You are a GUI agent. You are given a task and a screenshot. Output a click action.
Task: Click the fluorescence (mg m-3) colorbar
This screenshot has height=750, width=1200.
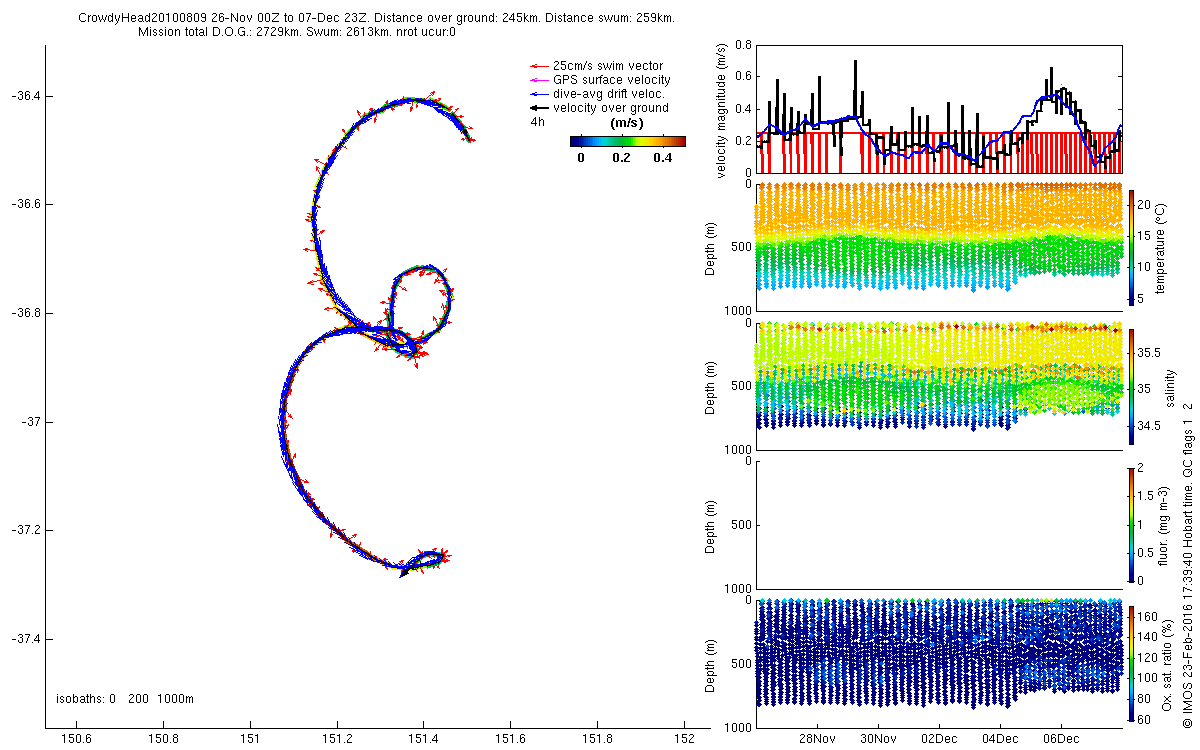coord(1132,525)
